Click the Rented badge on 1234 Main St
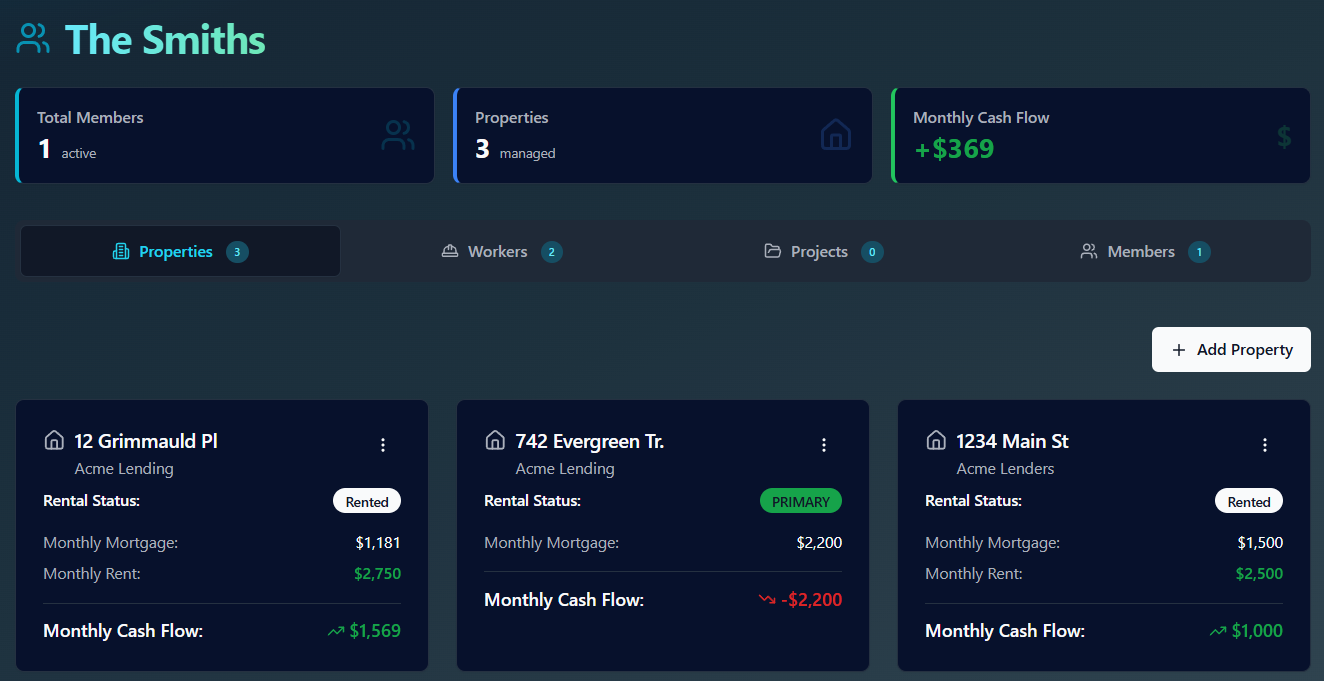The height and width of the screenshot is (681, 1324). (1249, 501)
